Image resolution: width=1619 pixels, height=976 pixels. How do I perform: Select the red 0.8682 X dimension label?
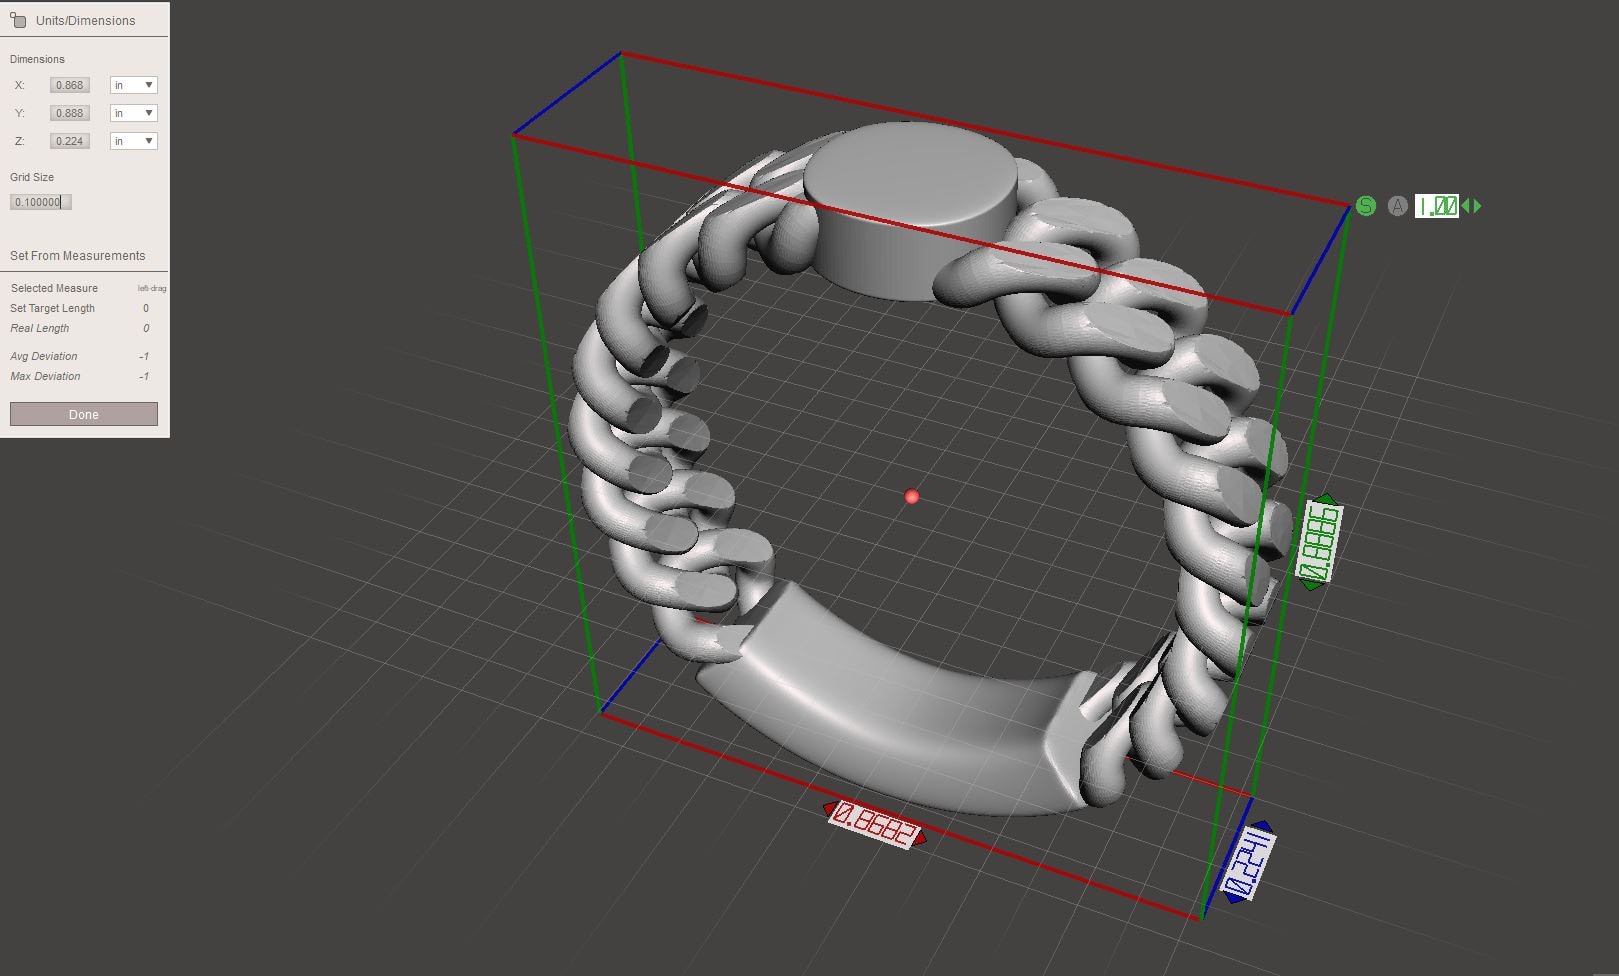point(875,824)
